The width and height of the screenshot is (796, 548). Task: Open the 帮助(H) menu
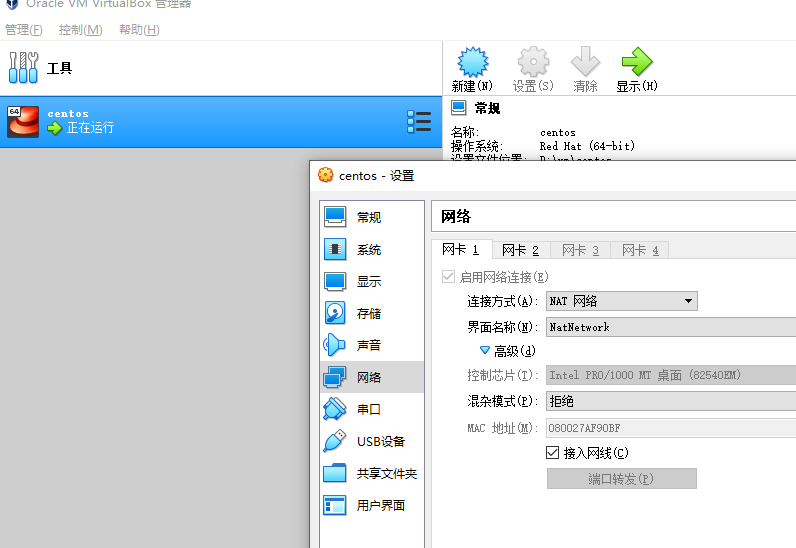[x=139, y=30]
